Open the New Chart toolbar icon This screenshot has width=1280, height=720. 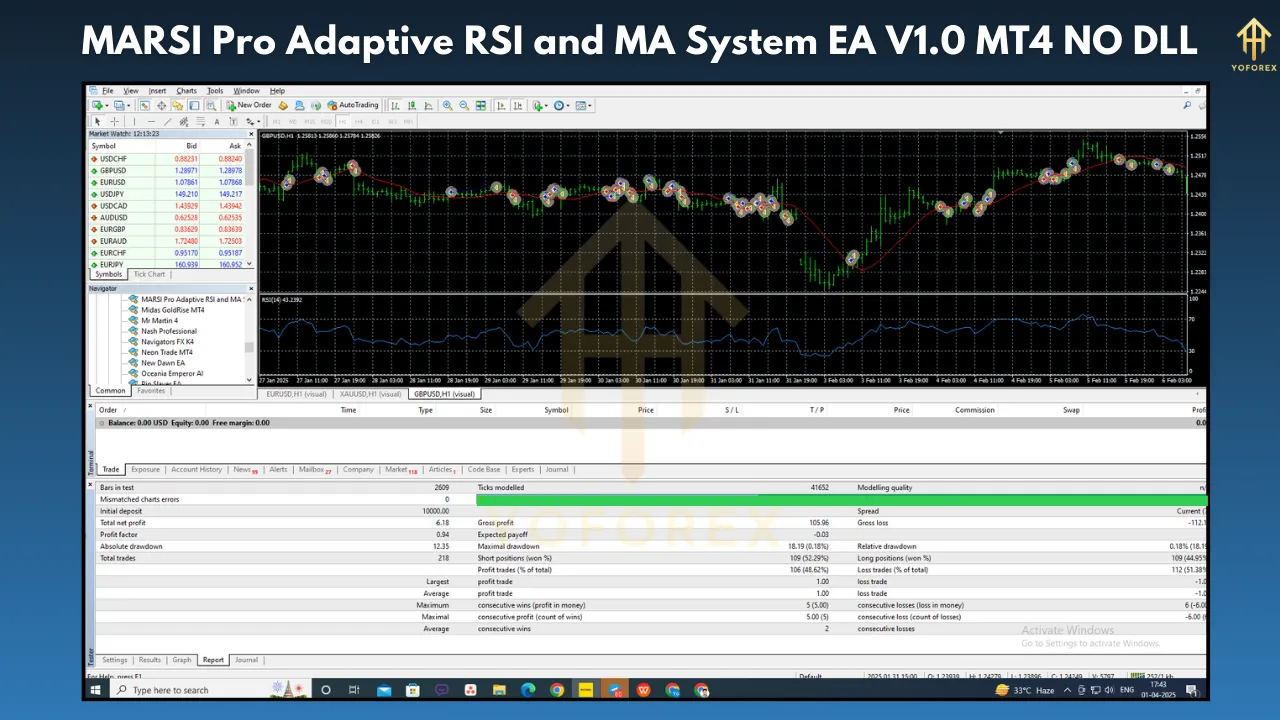(x=99, y=105)
